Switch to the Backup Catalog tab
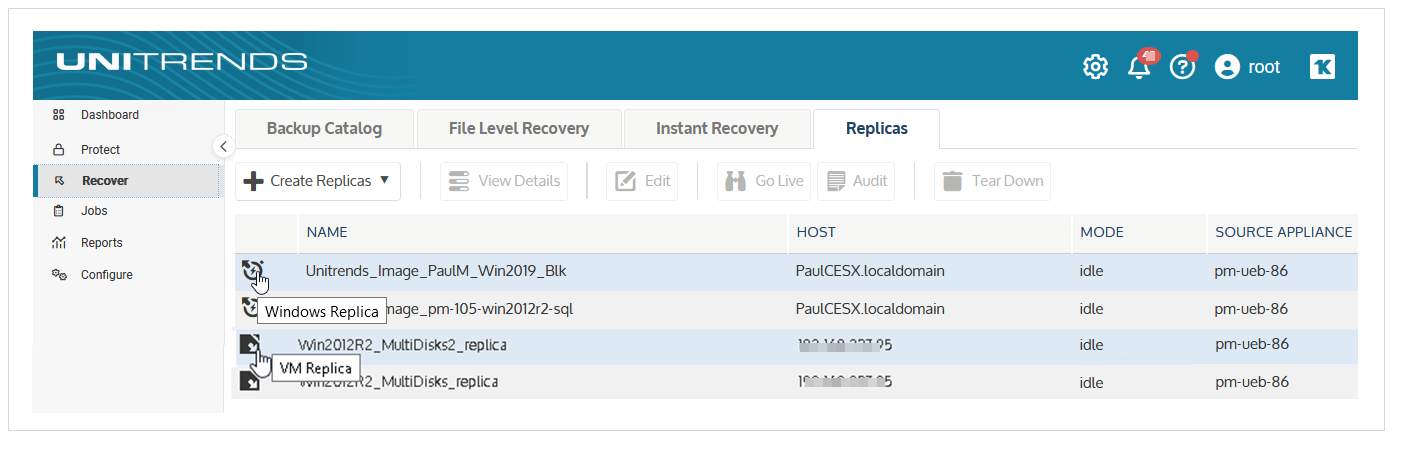 coord(324,128)
